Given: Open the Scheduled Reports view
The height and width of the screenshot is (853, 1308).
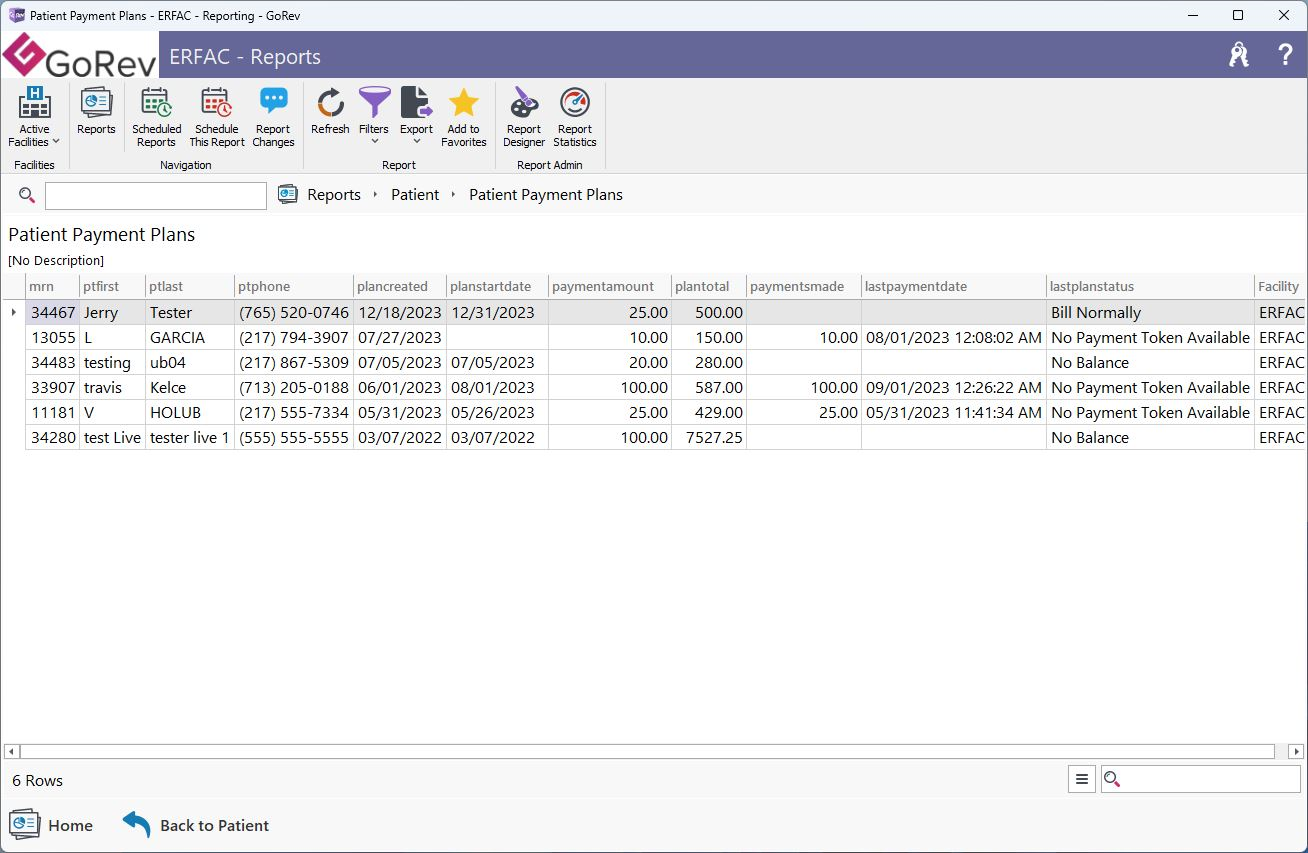Looking at the screenshot, I should [156, 117].
